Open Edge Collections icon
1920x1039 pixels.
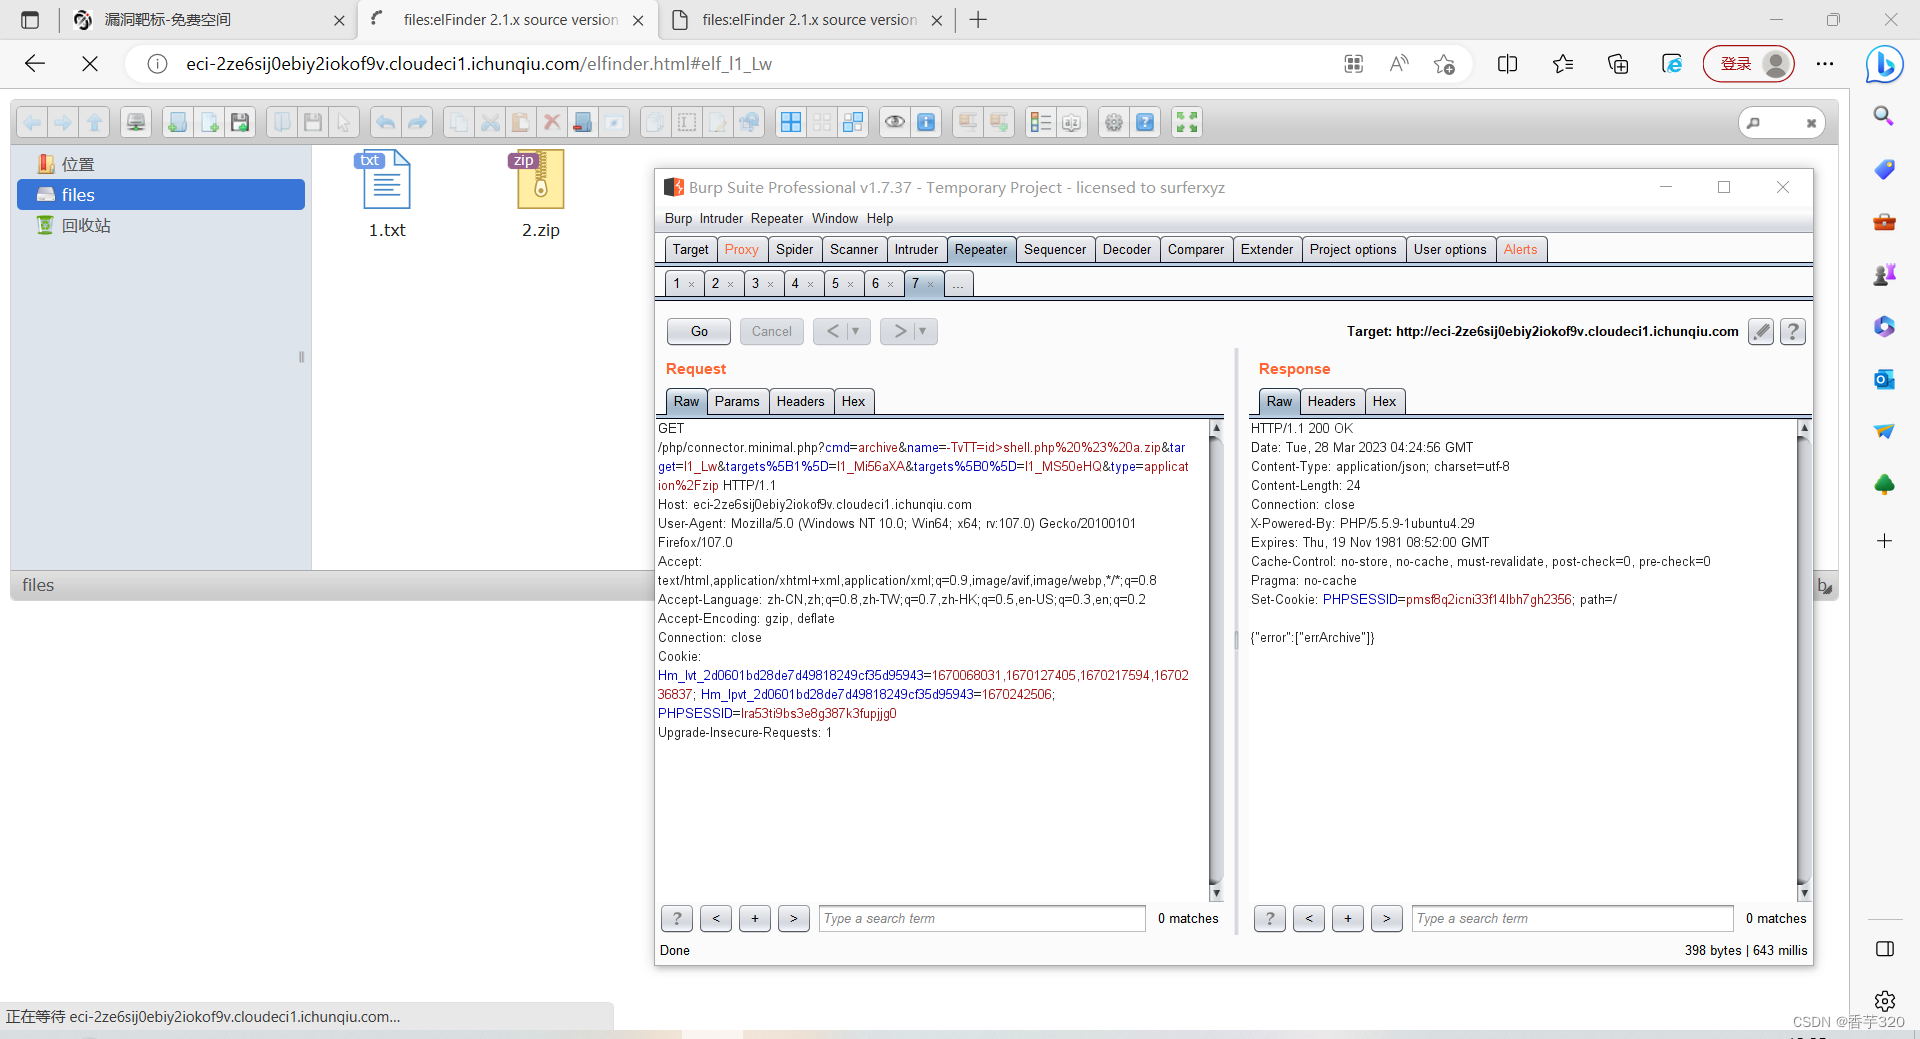coord(1618,64)
